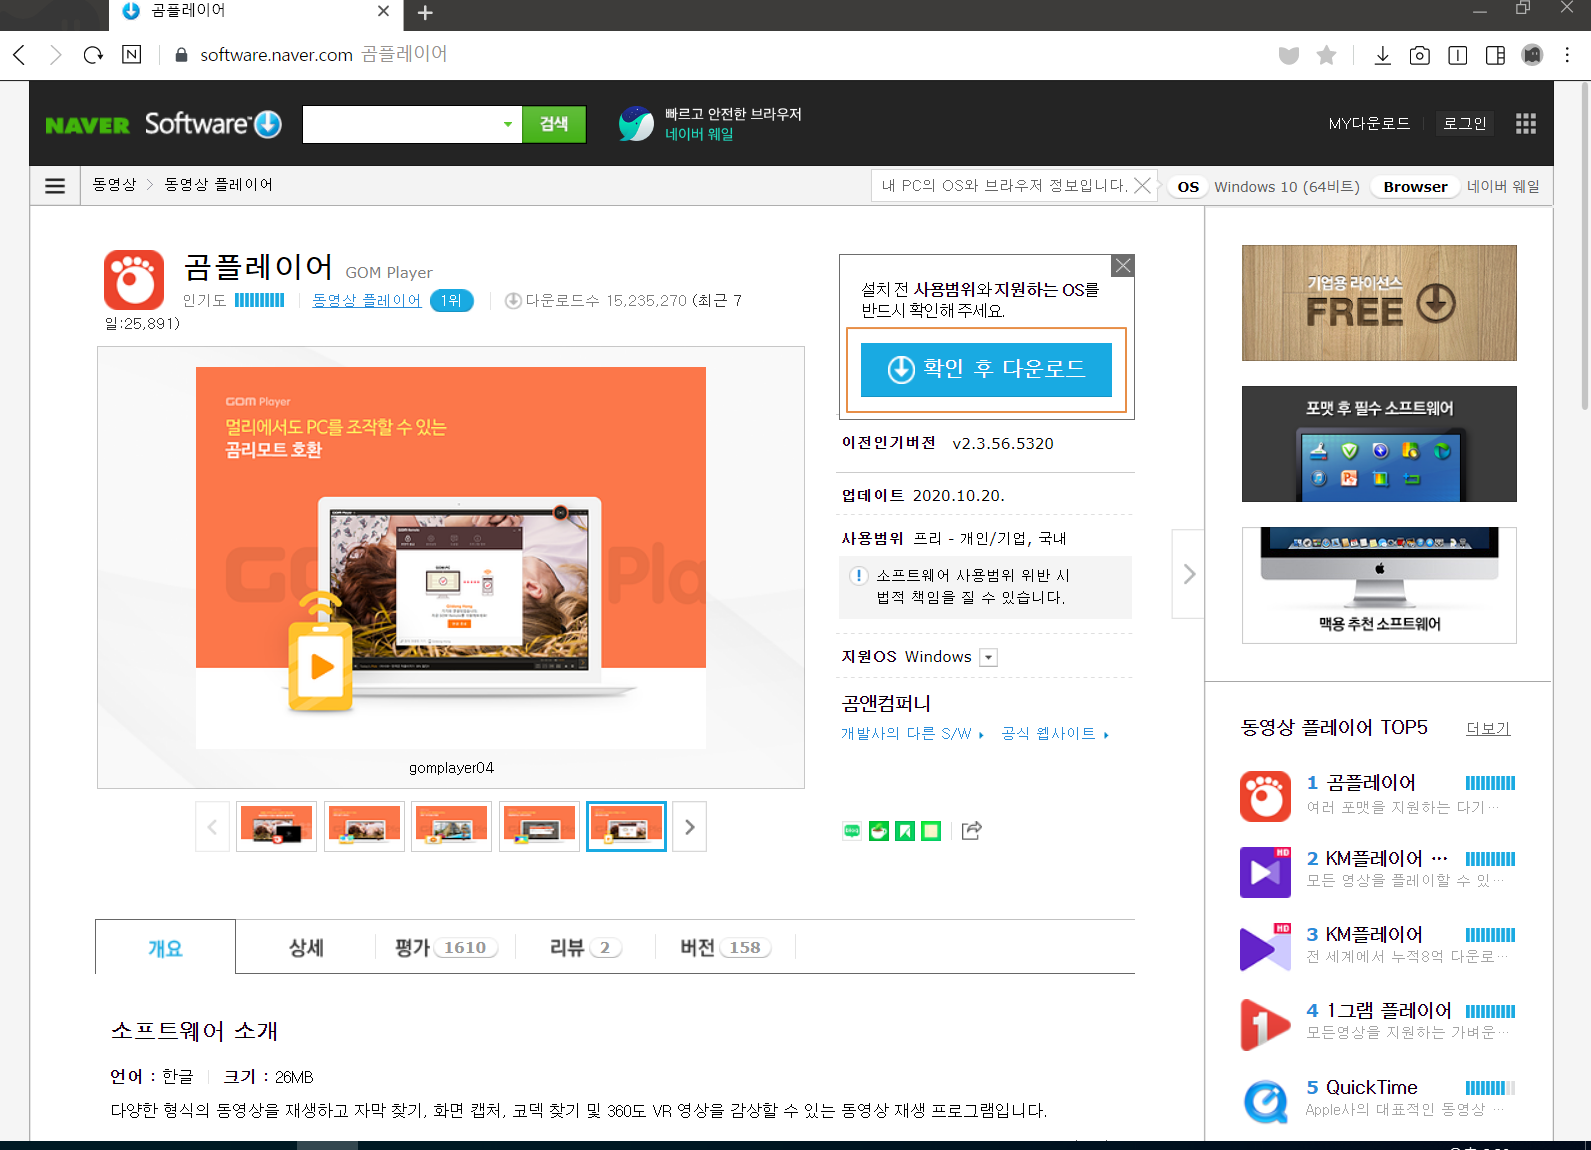This screenshot has width=1591, height=1150.
Task: Close the download notice popup
Action: (x=1123, y=265)
